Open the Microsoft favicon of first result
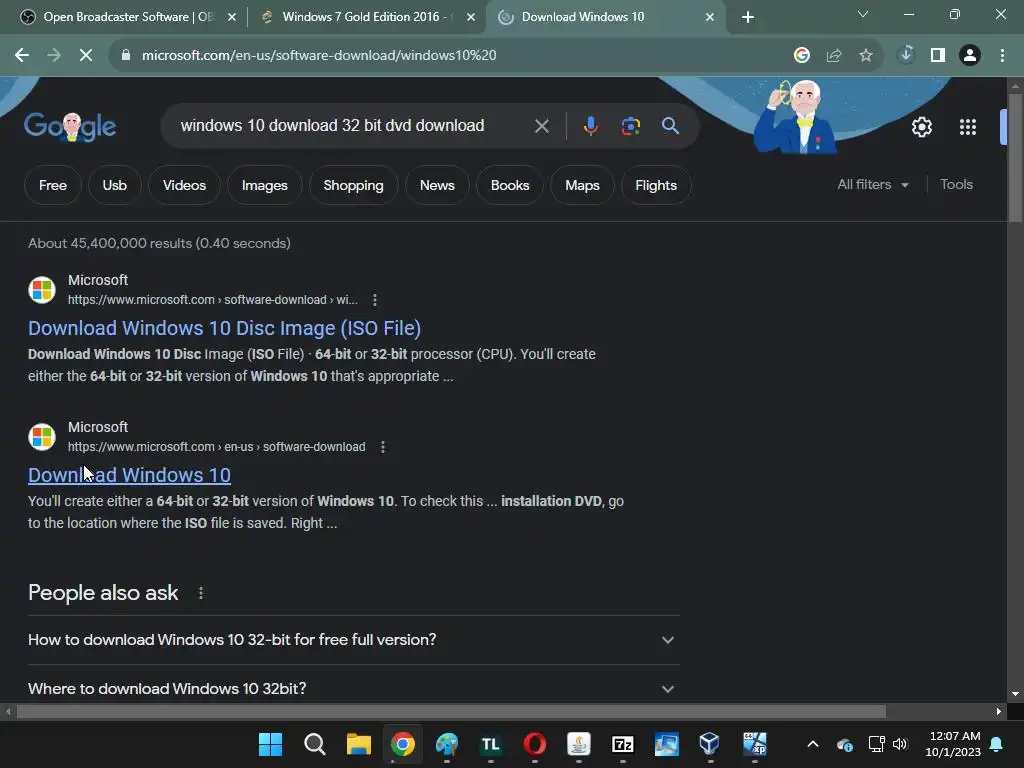The image size is (1024, 768). tap(42, 290)
